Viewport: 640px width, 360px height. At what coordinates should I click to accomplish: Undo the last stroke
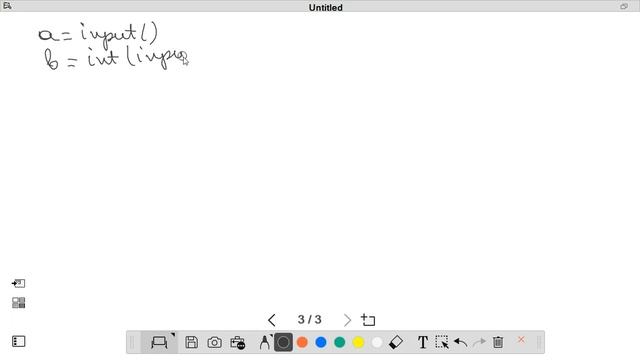pyautogui.click(x=460, y=342)
